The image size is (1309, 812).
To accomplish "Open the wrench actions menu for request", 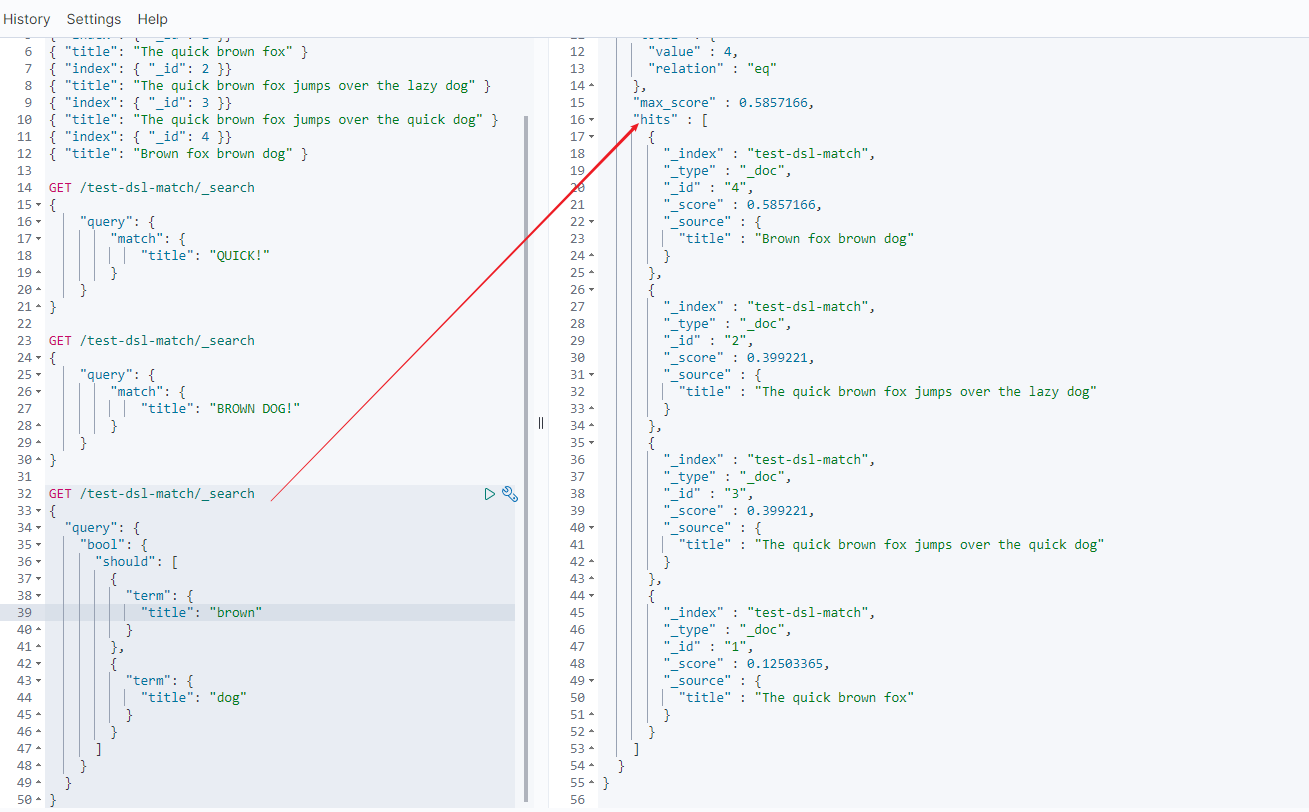I will pos(509,494).
